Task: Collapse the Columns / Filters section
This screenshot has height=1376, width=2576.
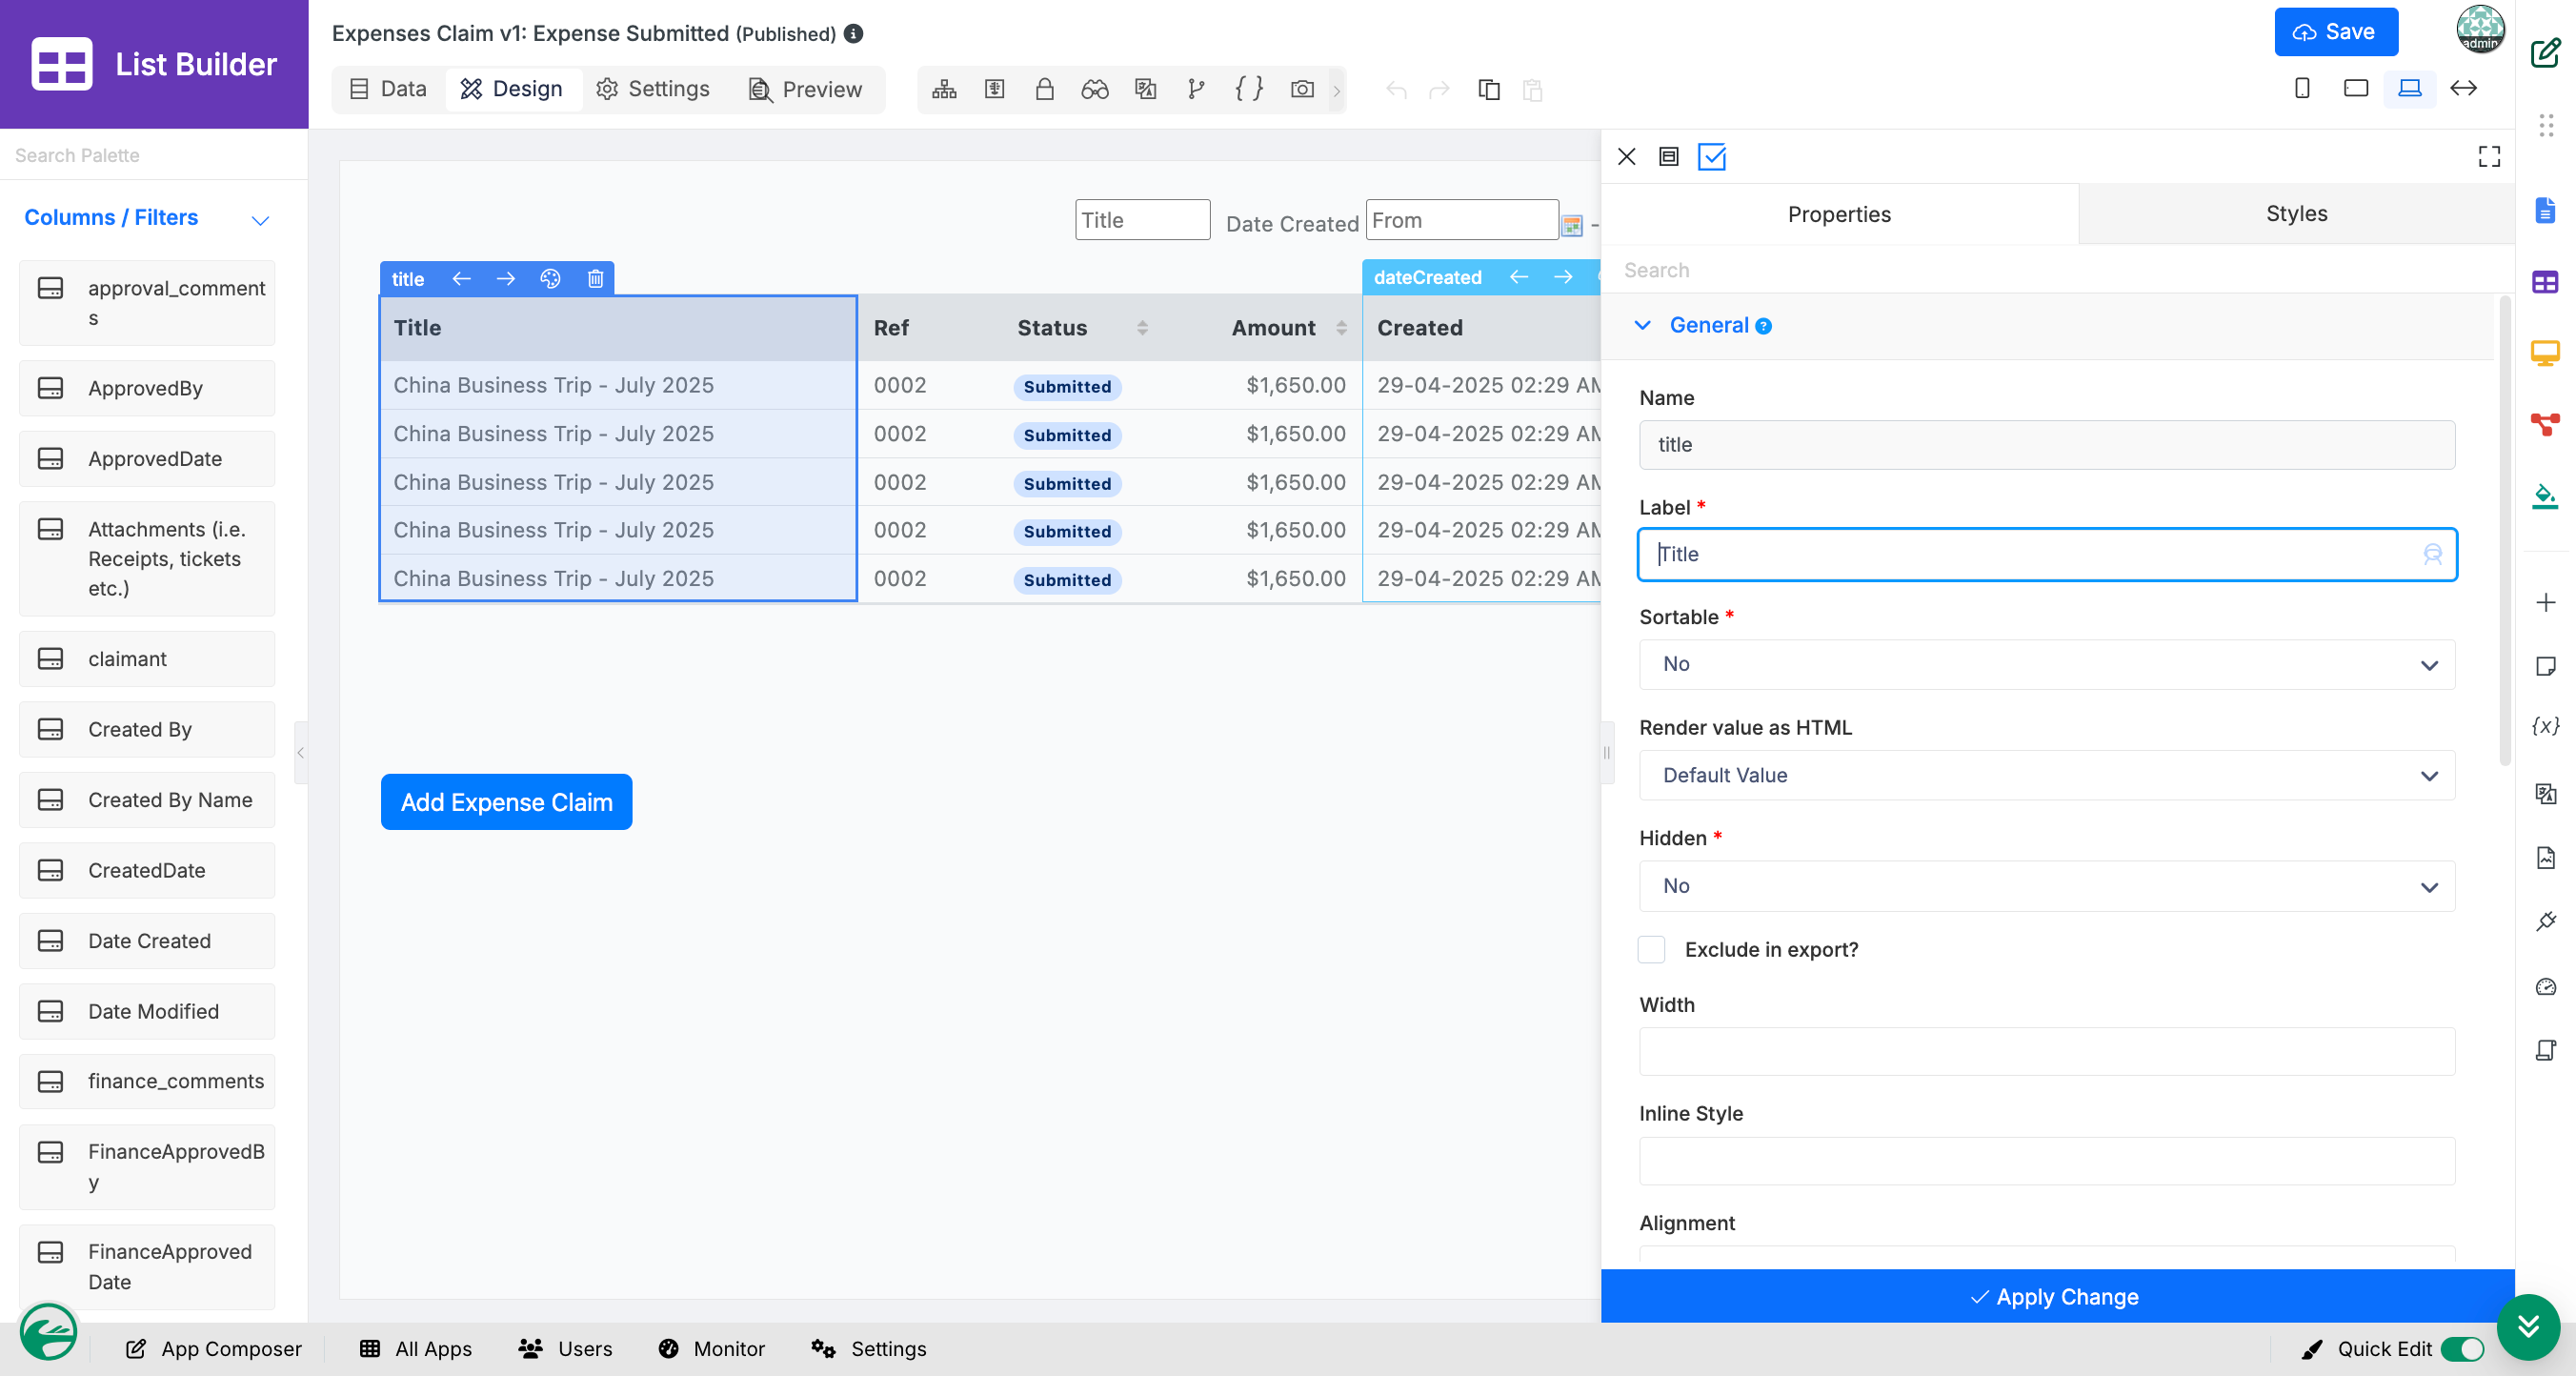Action: (260, 219)
